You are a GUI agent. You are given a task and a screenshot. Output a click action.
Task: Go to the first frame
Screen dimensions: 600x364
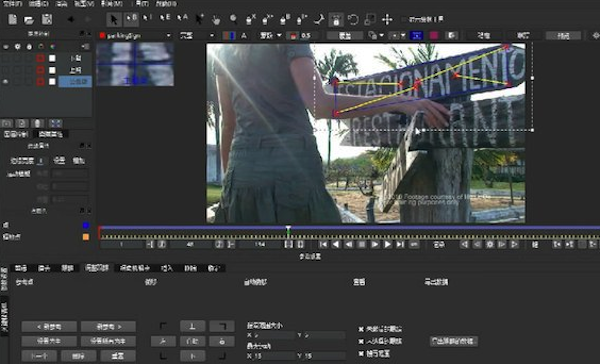click(x=323, y=244)
